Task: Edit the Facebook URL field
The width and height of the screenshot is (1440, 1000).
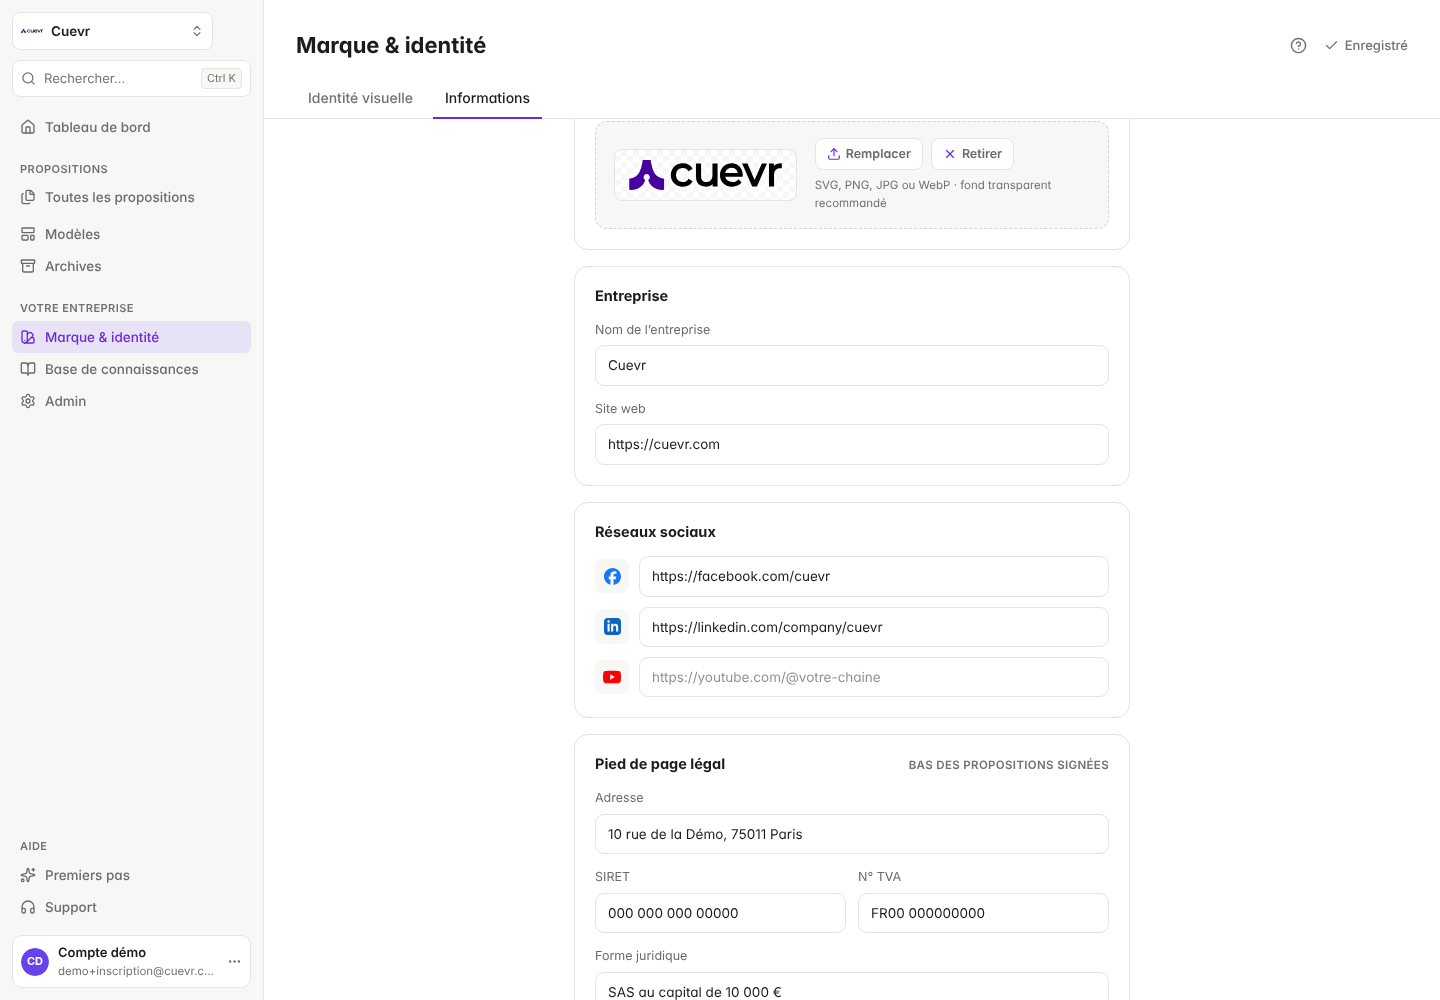Action: [x=874, y=576]
